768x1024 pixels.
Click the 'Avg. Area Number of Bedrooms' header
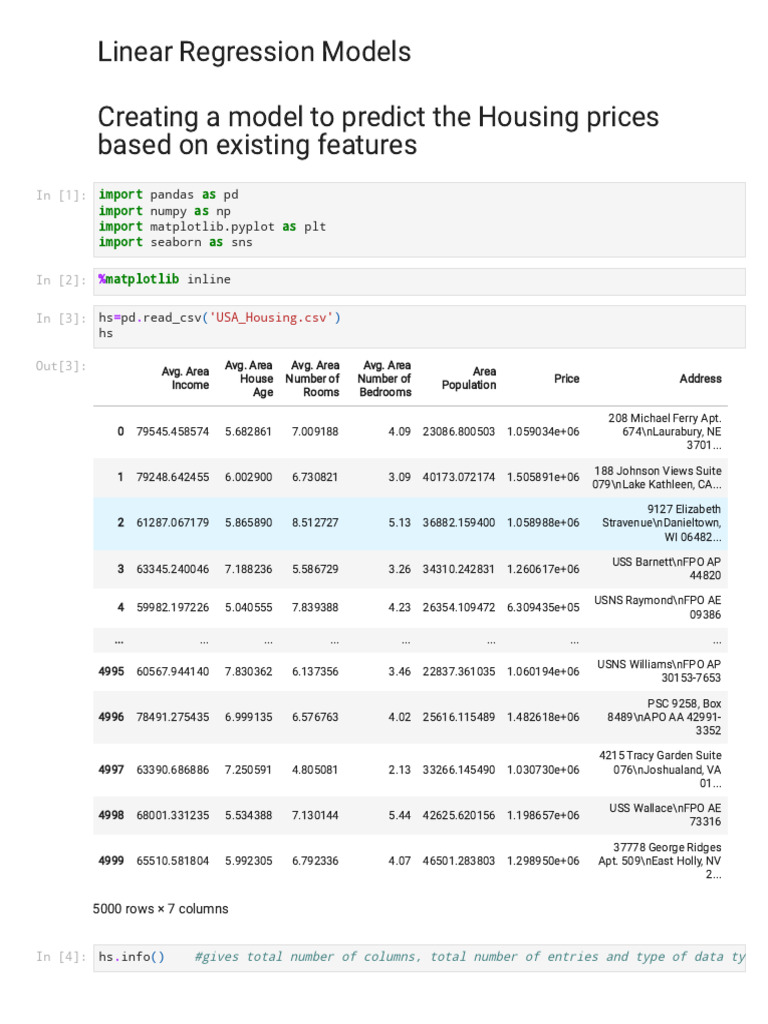coord(384,378)
